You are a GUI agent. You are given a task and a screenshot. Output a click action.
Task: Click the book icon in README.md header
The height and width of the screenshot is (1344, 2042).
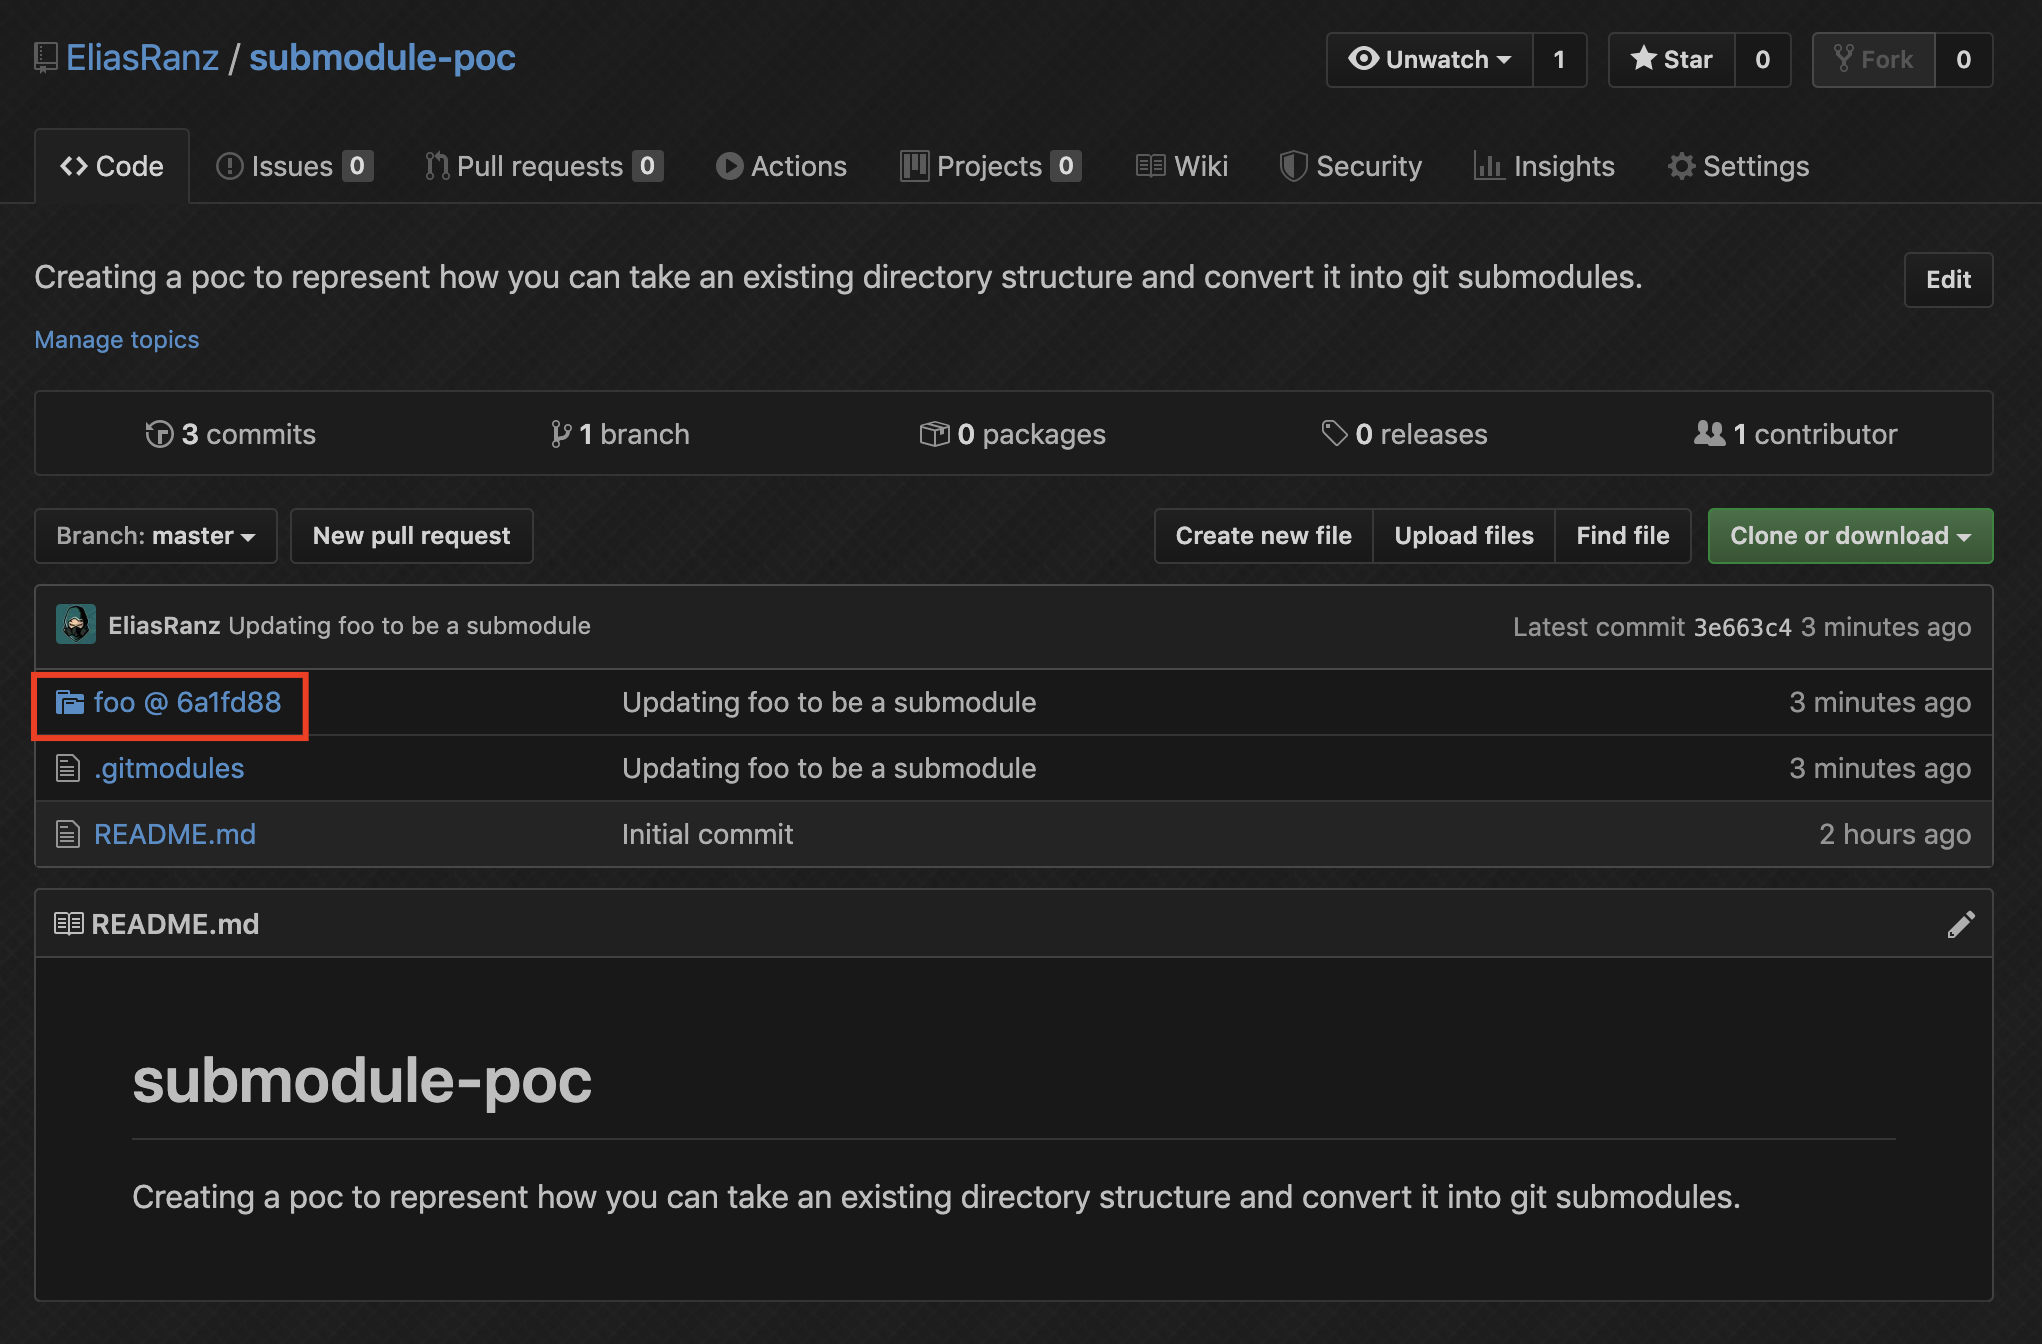[69, 923]
